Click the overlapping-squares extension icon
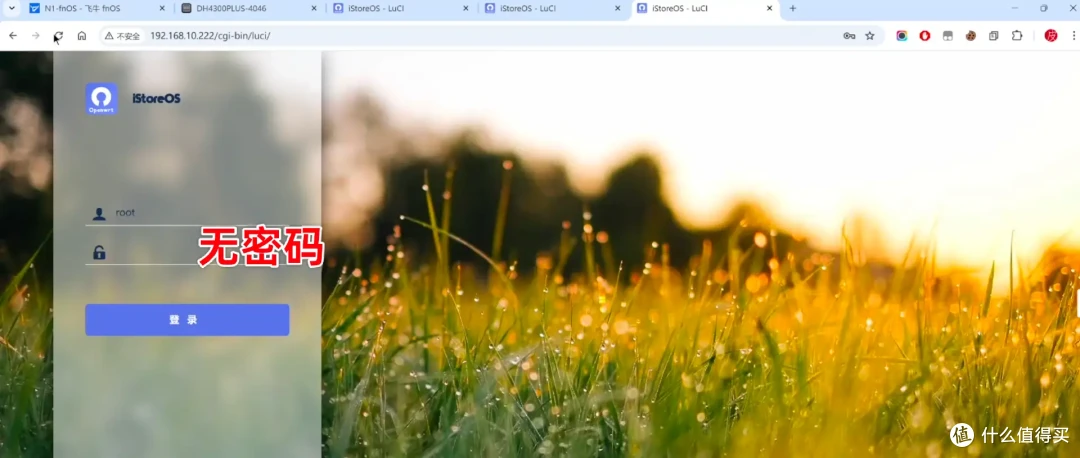 [x=994, y=36]
